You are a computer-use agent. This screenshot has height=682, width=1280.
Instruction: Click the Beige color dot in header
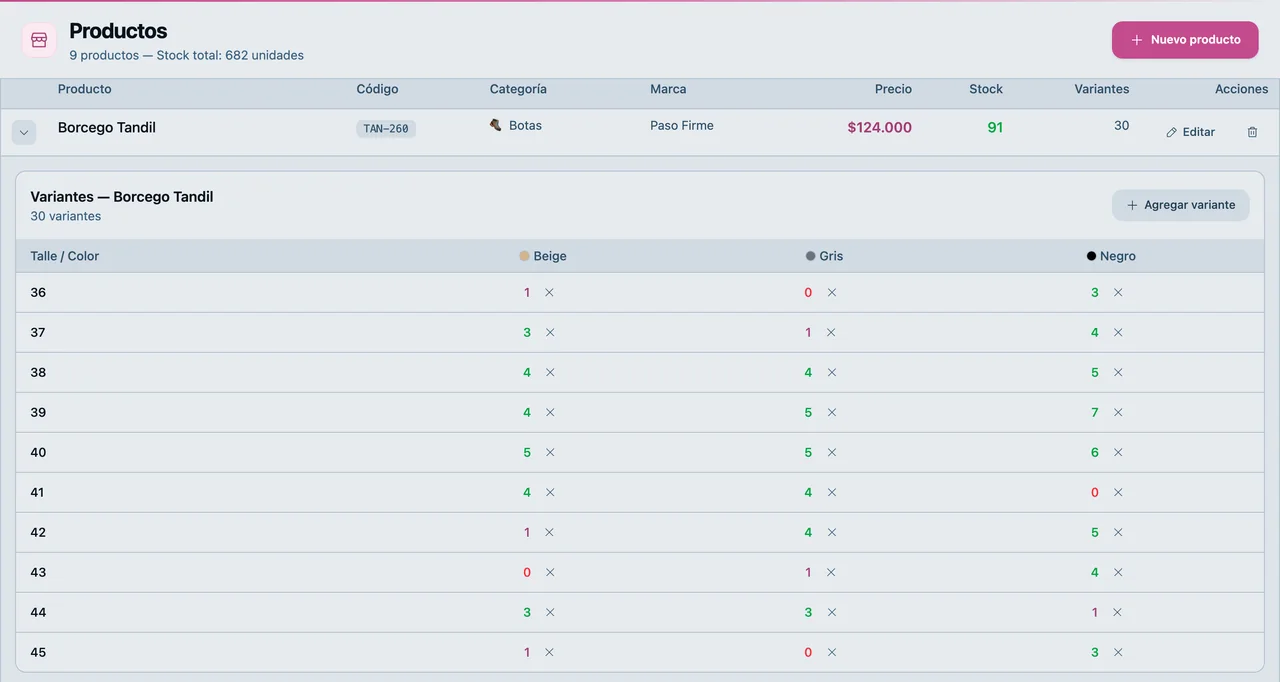point(524,256)
